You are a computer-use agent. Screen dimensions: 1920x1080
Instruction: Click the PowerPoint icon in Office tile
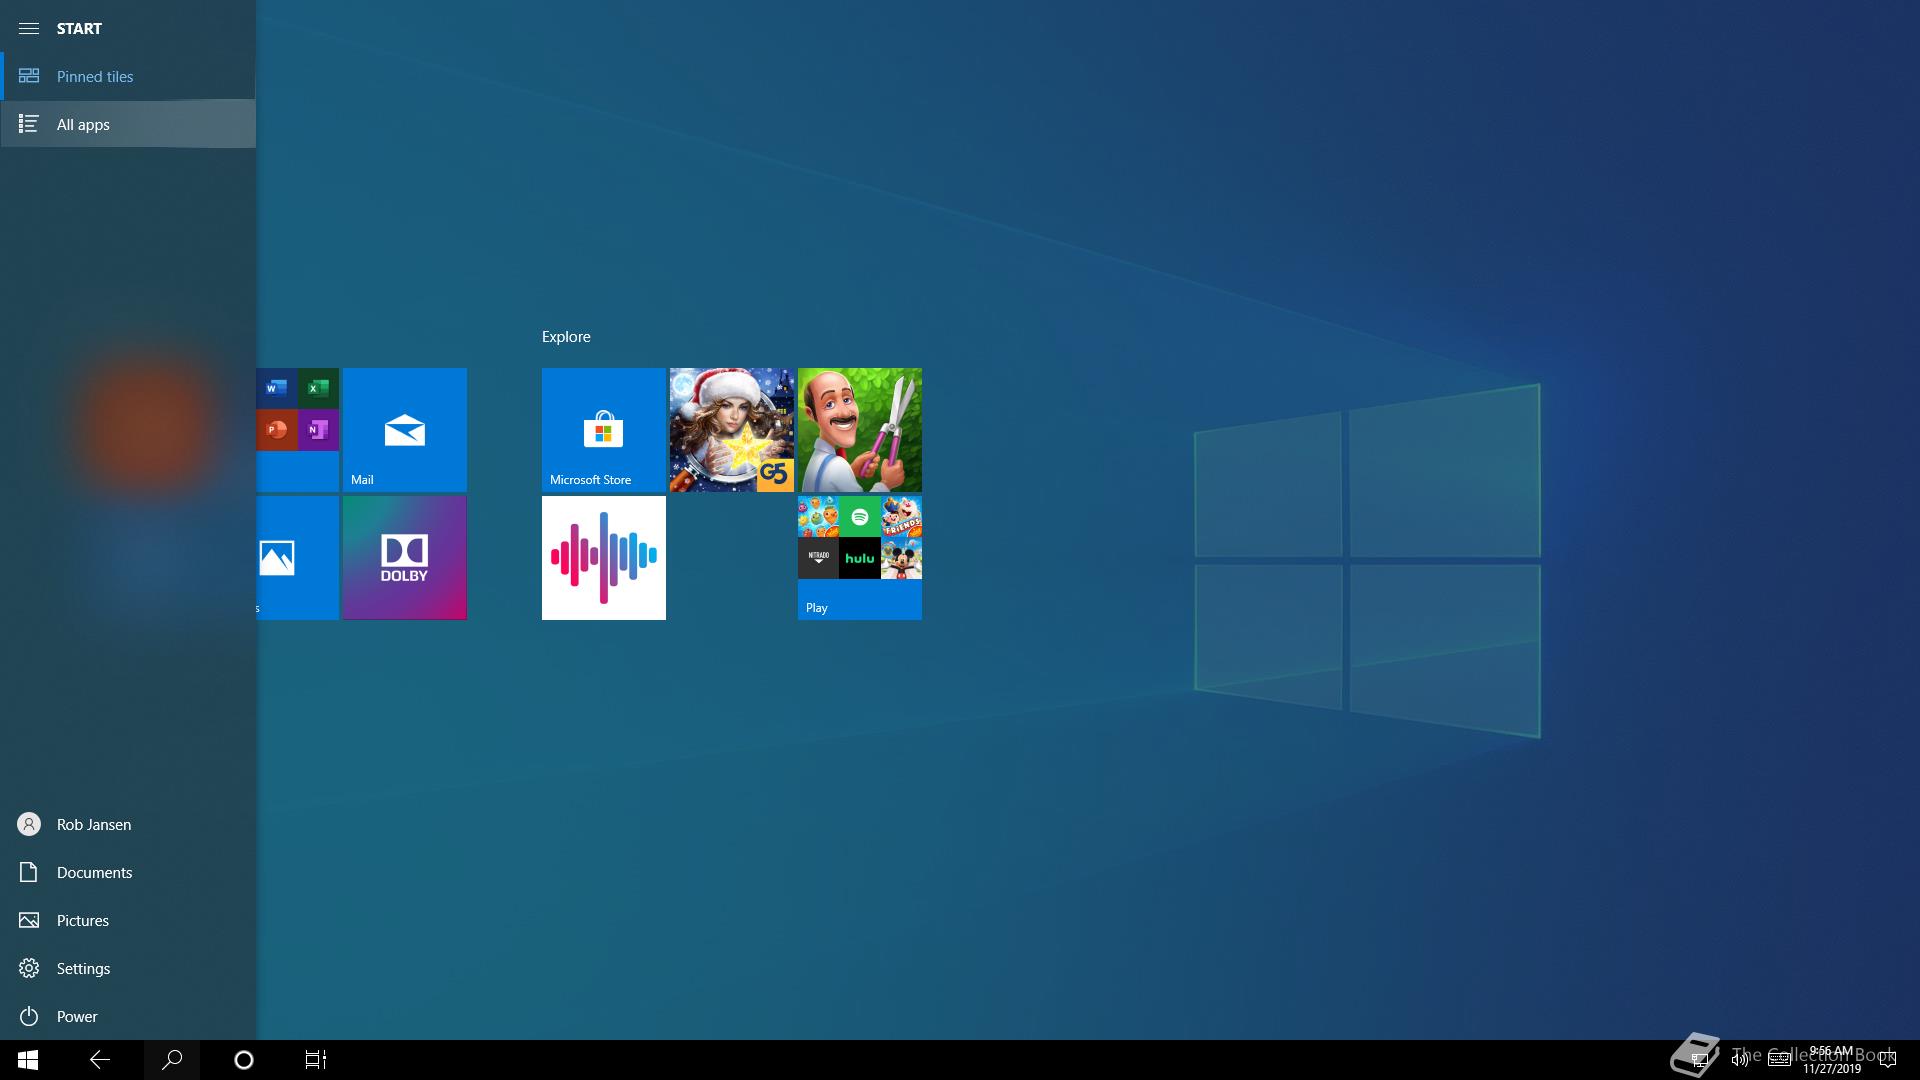click(277, 430)
